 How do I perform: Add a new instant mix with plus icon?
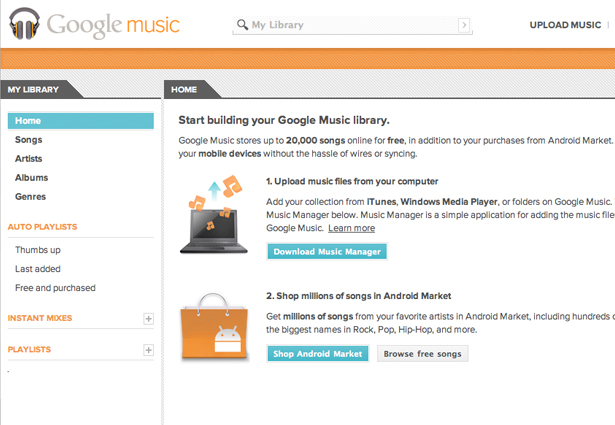tap(148, 319)
